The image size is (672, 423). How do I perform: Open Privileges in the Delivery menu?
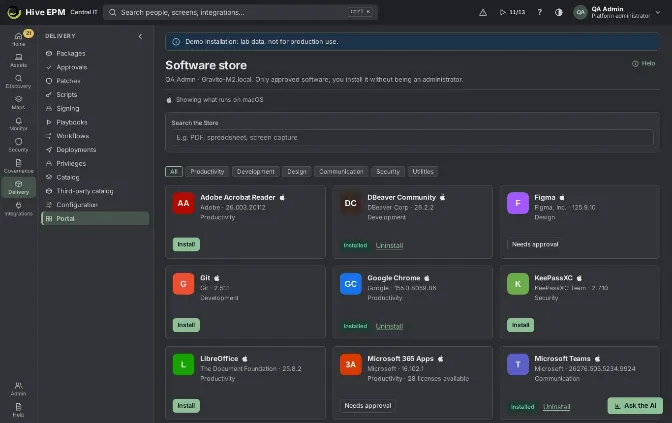pos(95,163)
